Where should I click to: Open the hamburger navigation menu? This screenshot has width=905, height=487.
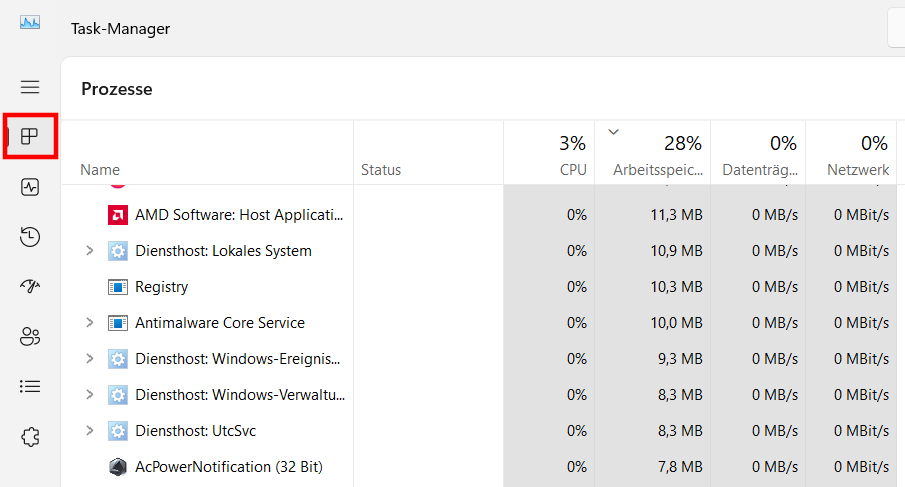point(30,87)
